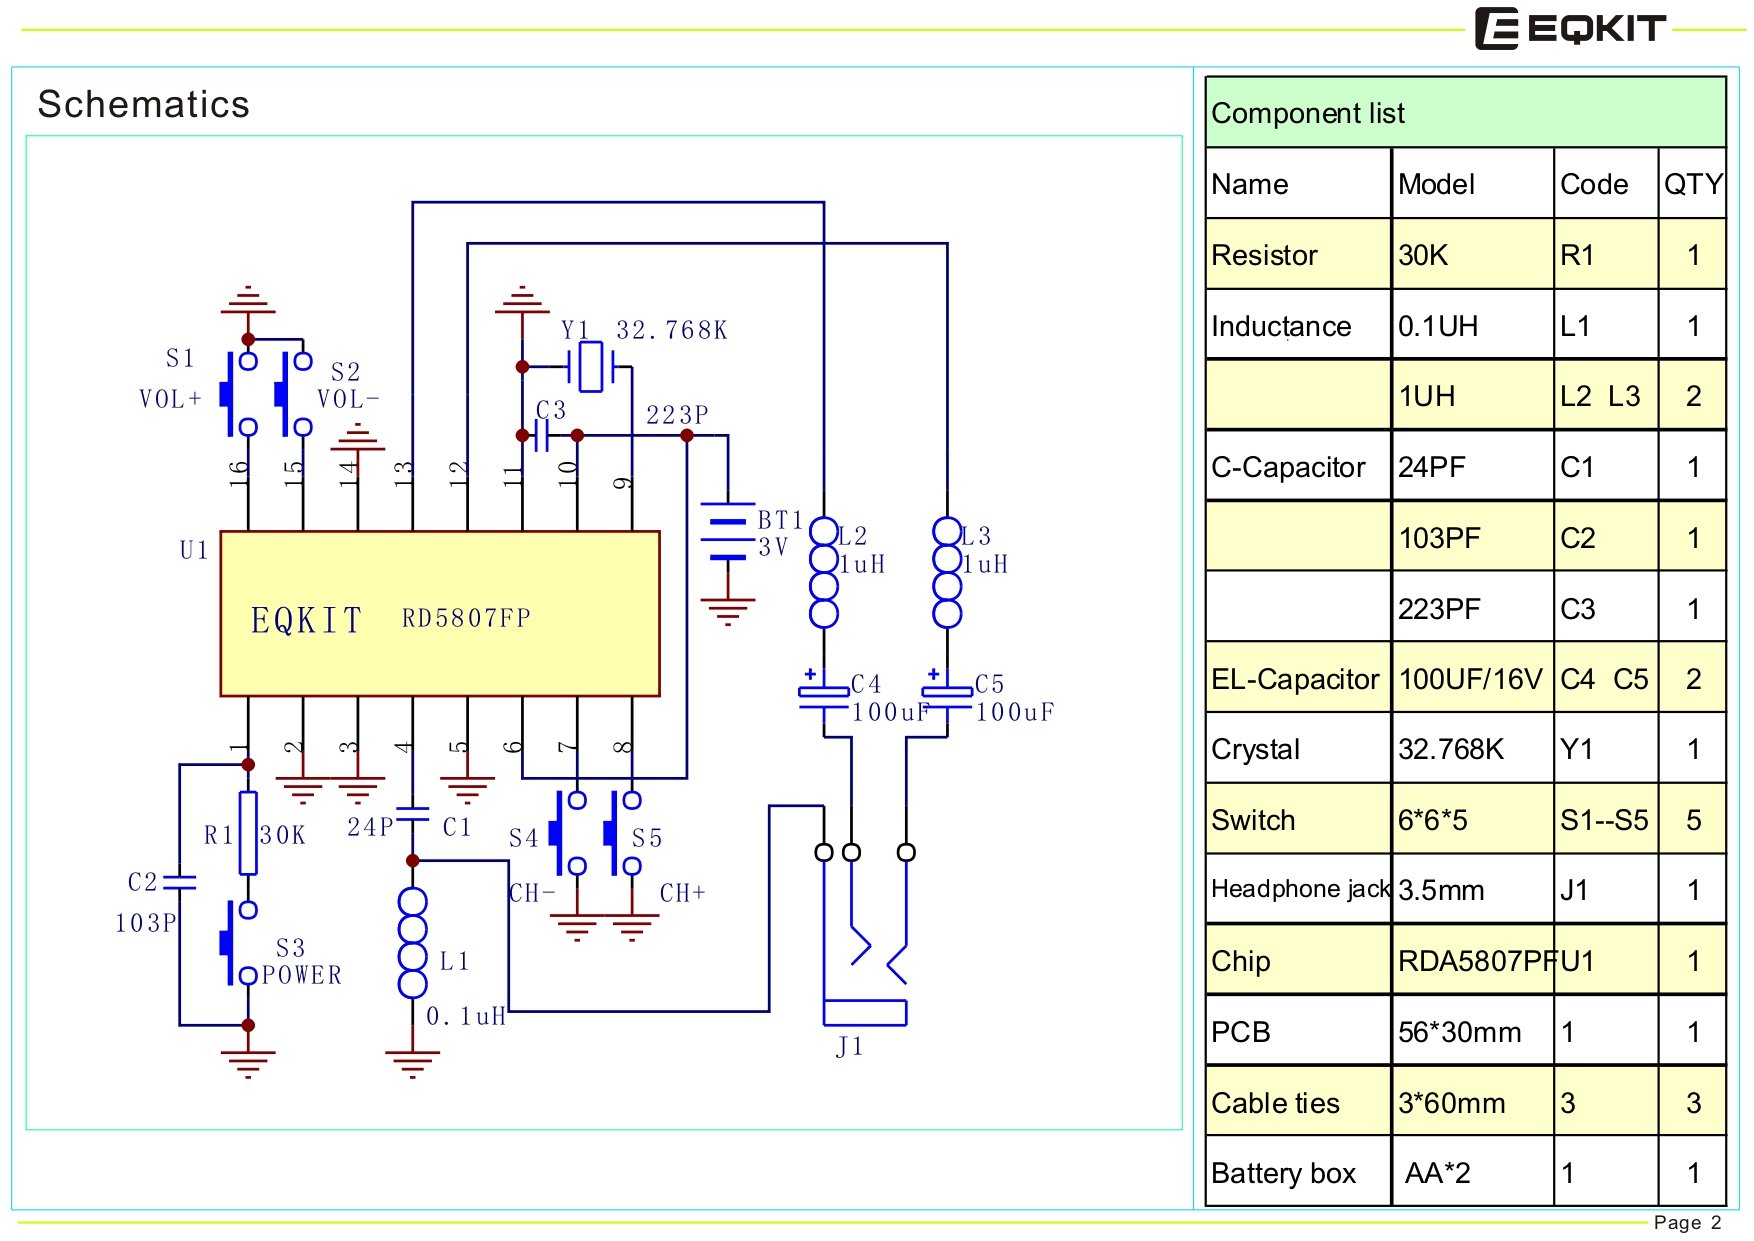Click the RDA5807PF model cell

[x=1471, y=961]
